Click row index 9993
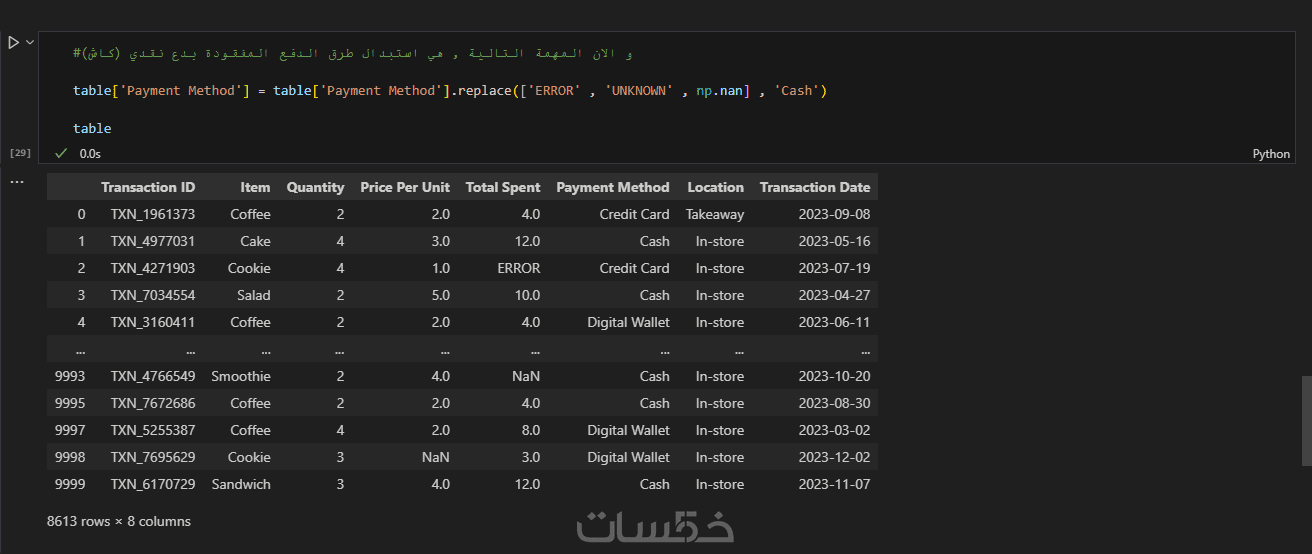The width and height of the screenshot is (1312, 554). (x=70, y=376)
